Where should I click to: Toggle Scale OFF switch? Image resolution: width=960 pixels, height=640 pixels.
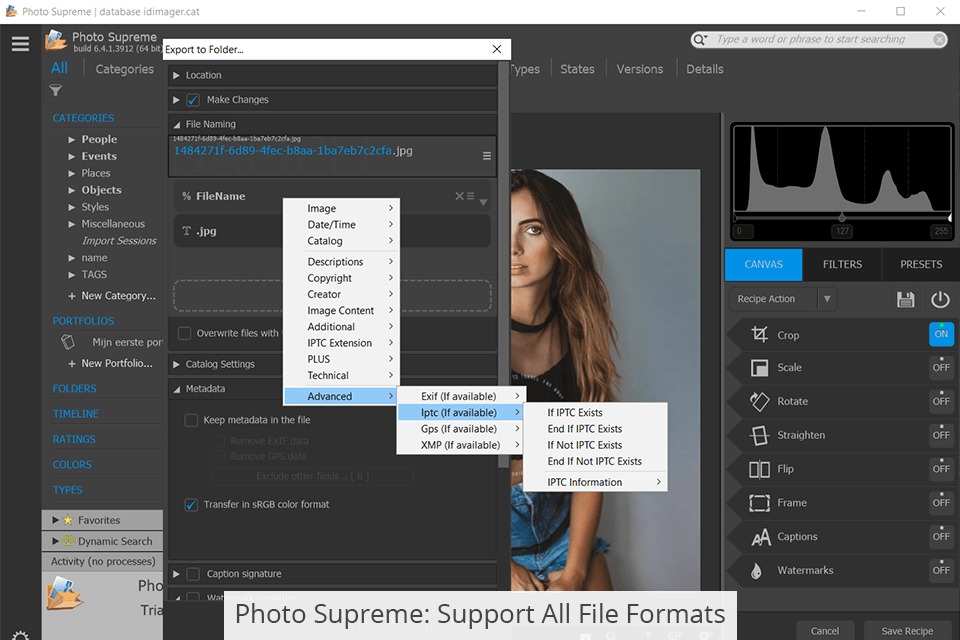[941, 367]
